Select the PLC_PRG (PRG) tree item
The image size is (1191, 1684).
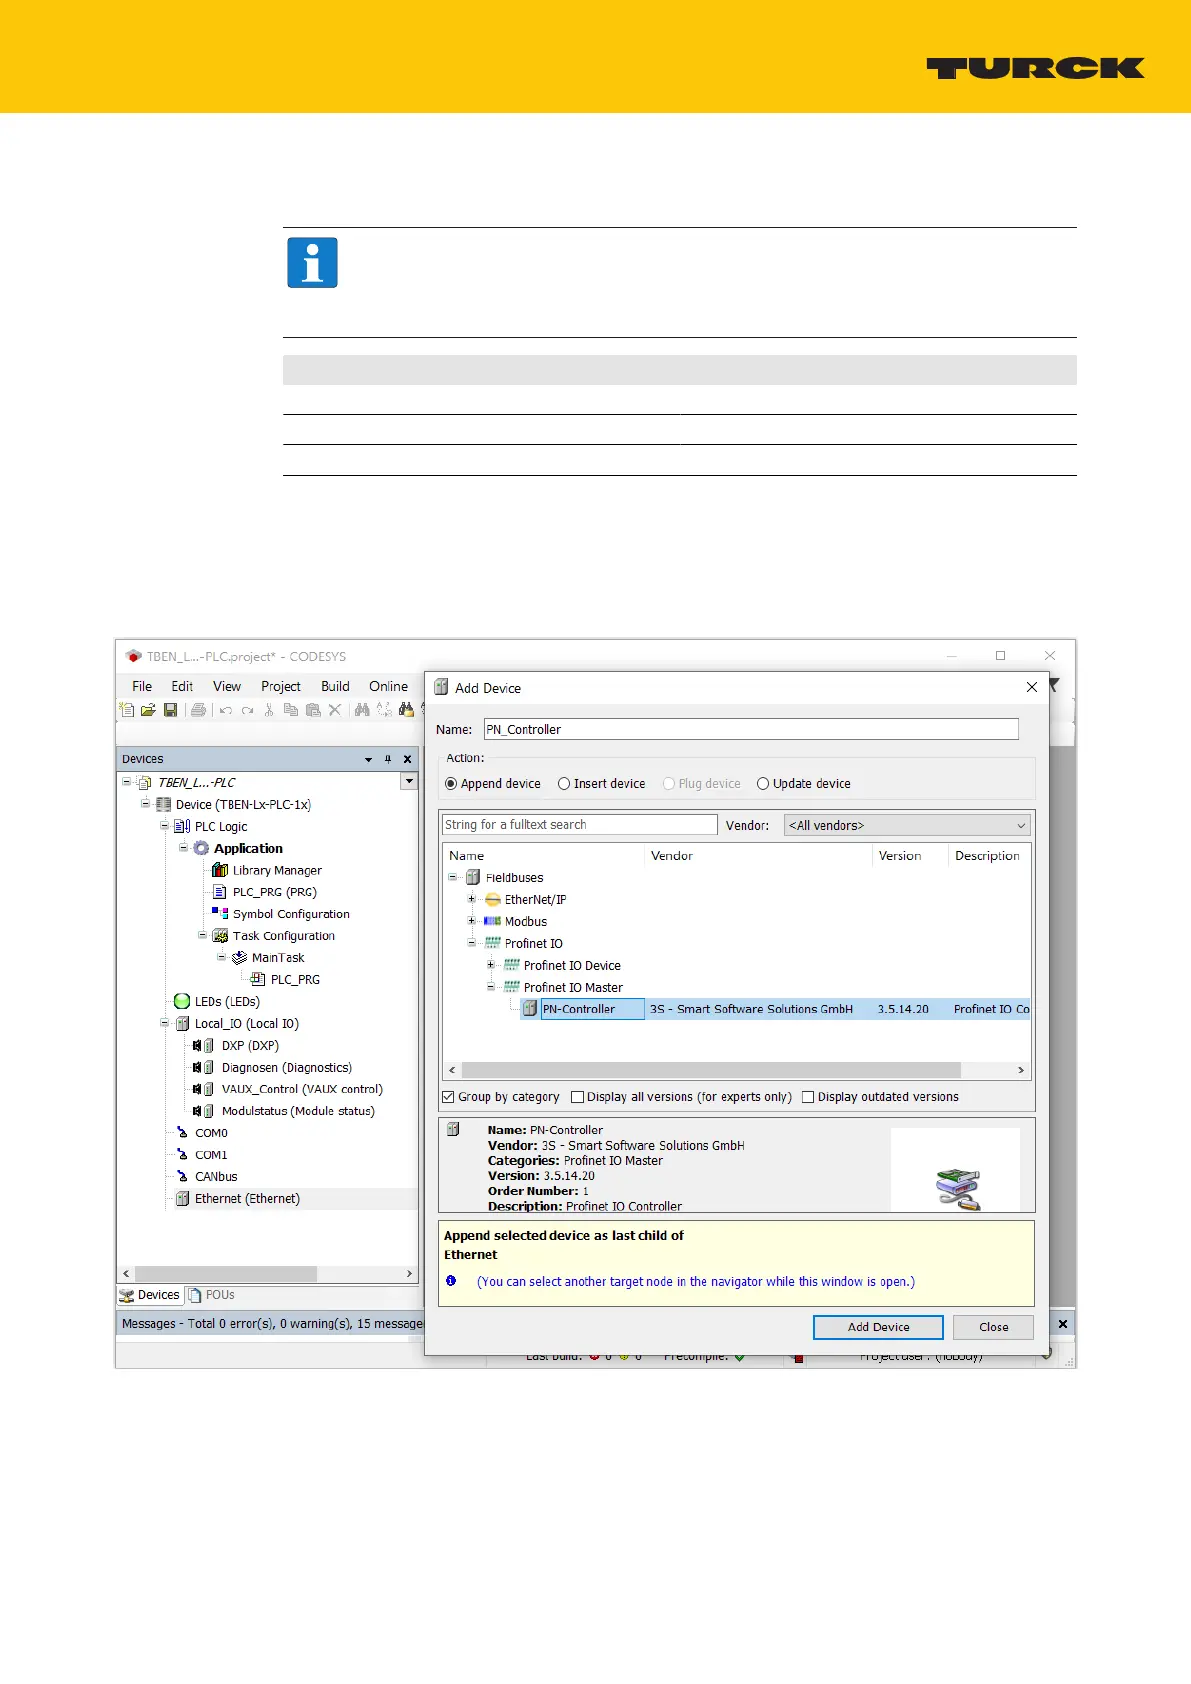tap(275, 892)
